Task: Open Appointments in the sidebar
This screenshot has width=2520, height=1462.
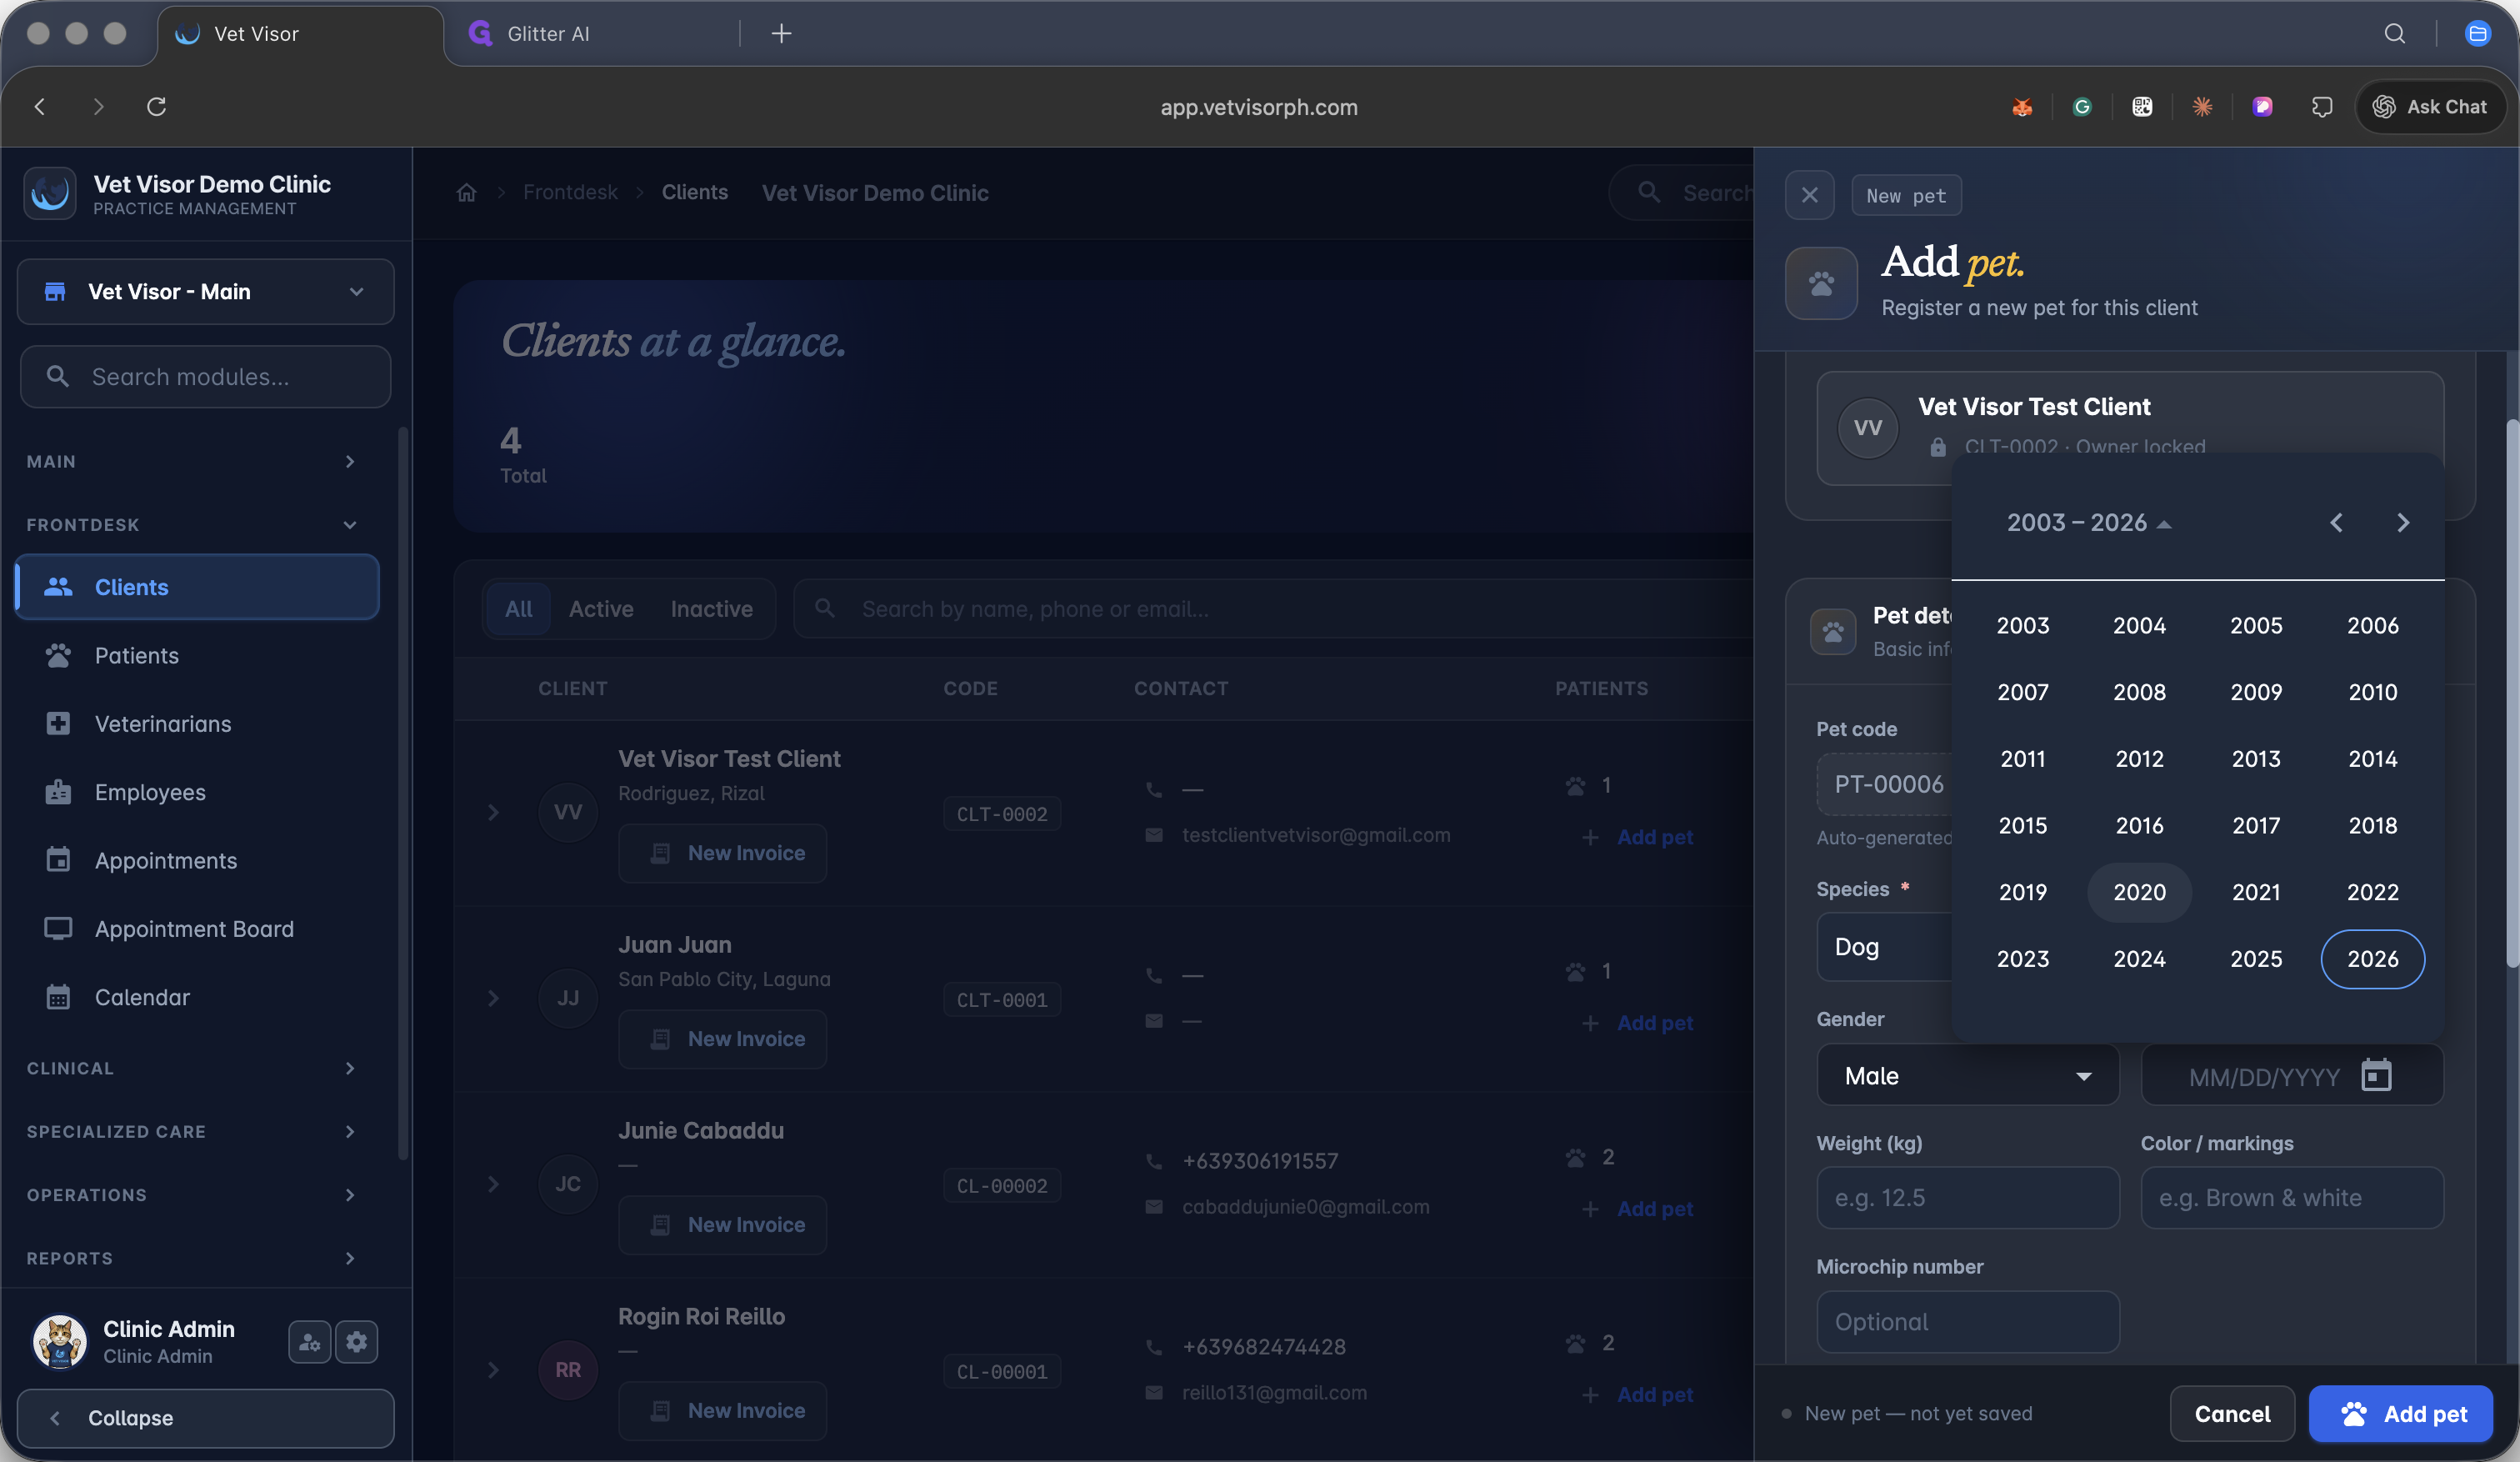Action: coord(197,861)
